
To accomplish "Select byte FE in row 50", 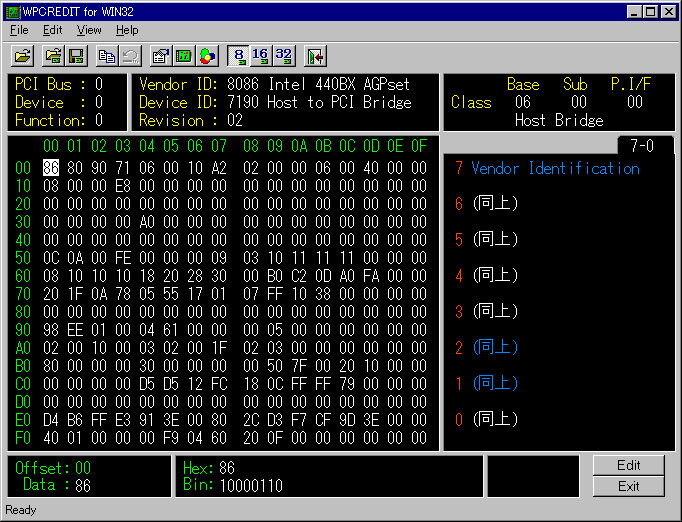I will pos(123,258).
